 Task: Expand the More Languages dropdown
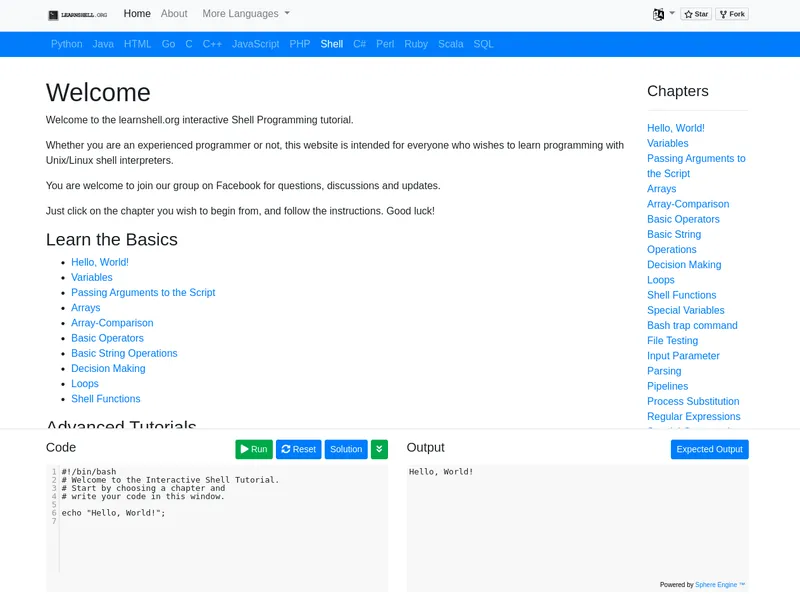[x=245, y=14]
